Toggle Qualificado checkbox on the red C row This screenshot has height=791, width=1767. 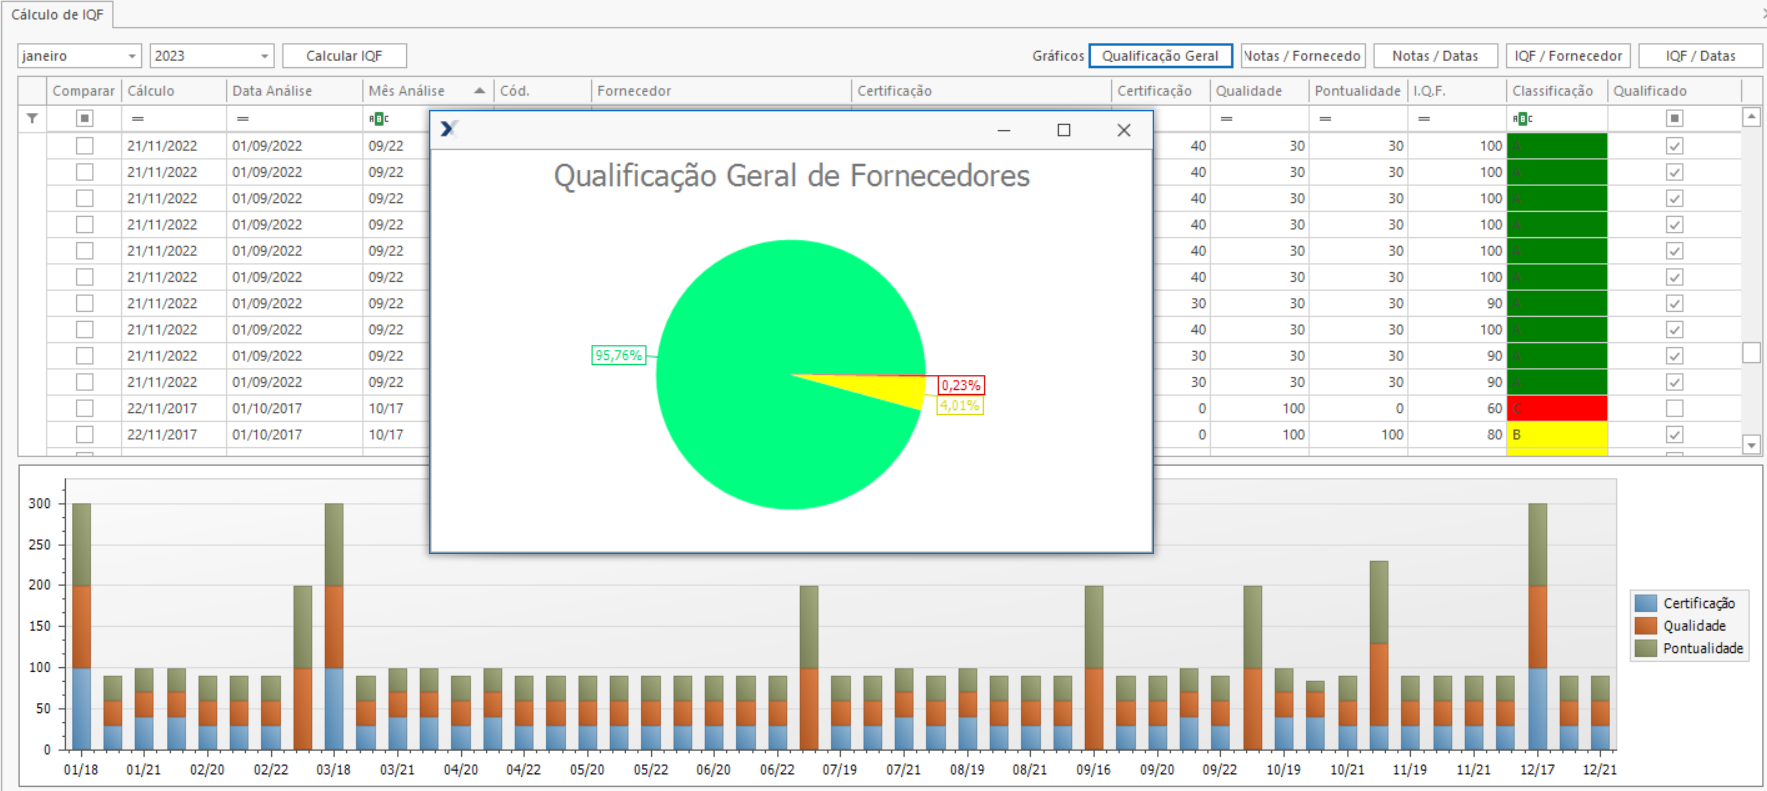tap(1674, 408)
